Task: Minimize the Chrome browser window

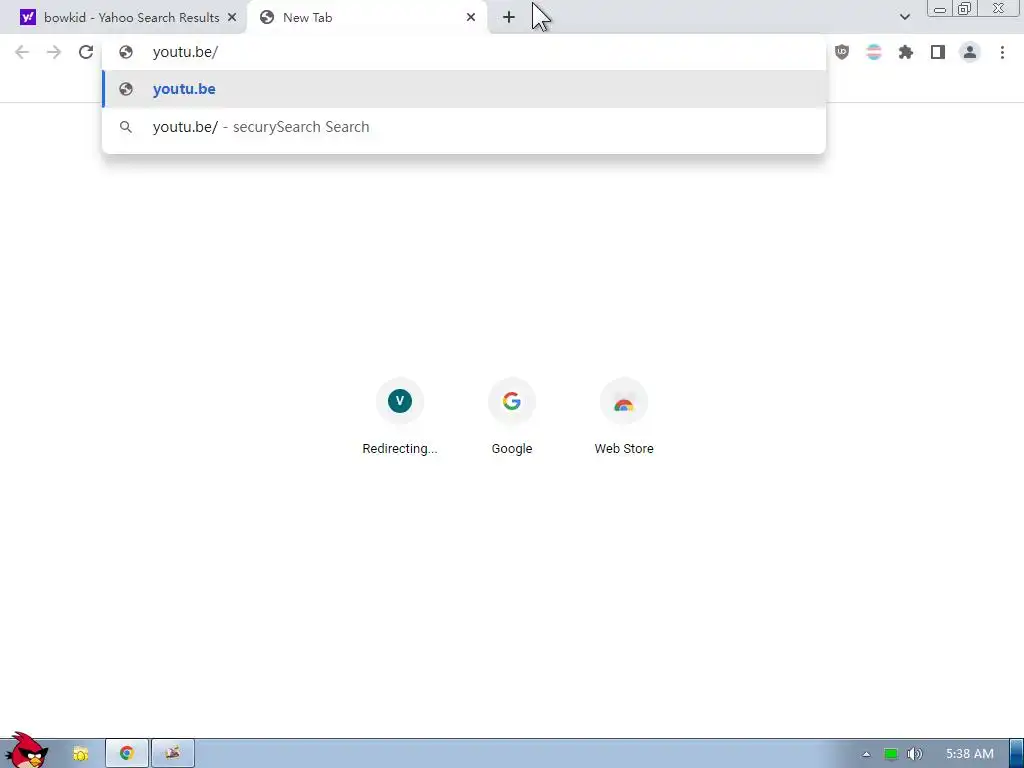Action: click(940, 9)
